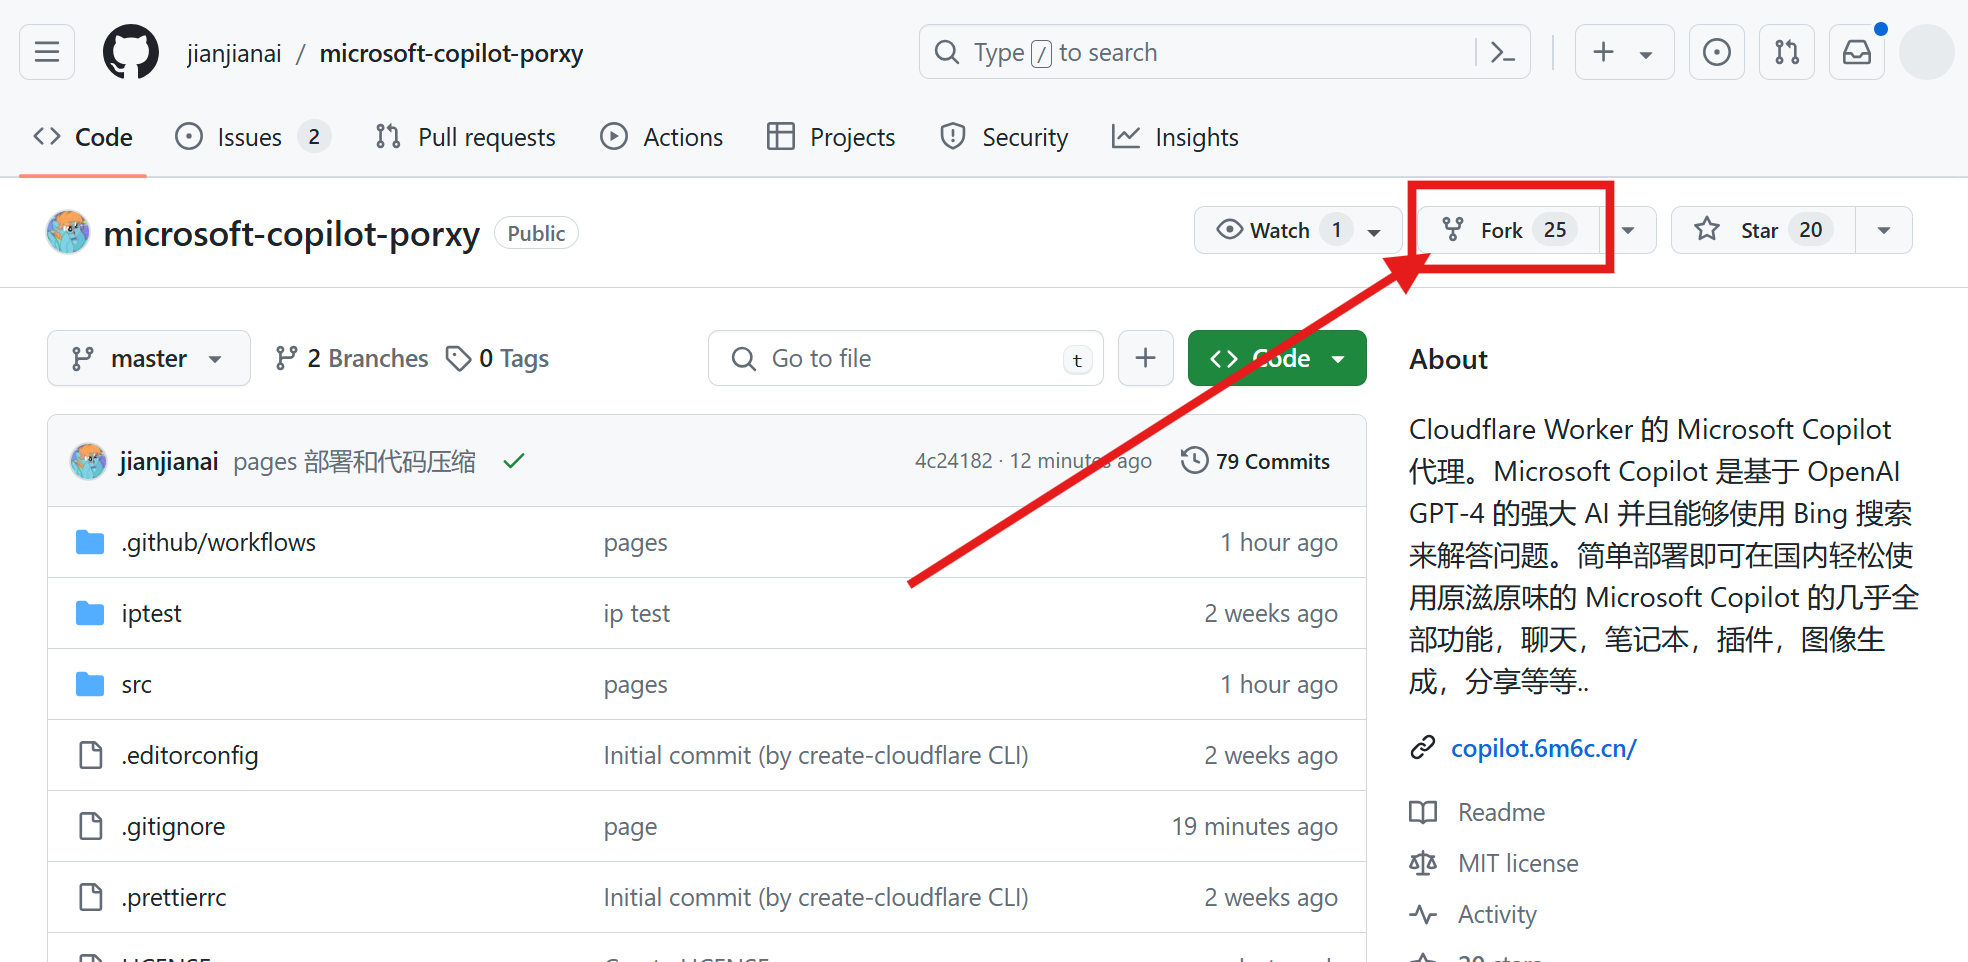
Task: Click the GitHub logo home icon
Action: 131,52
